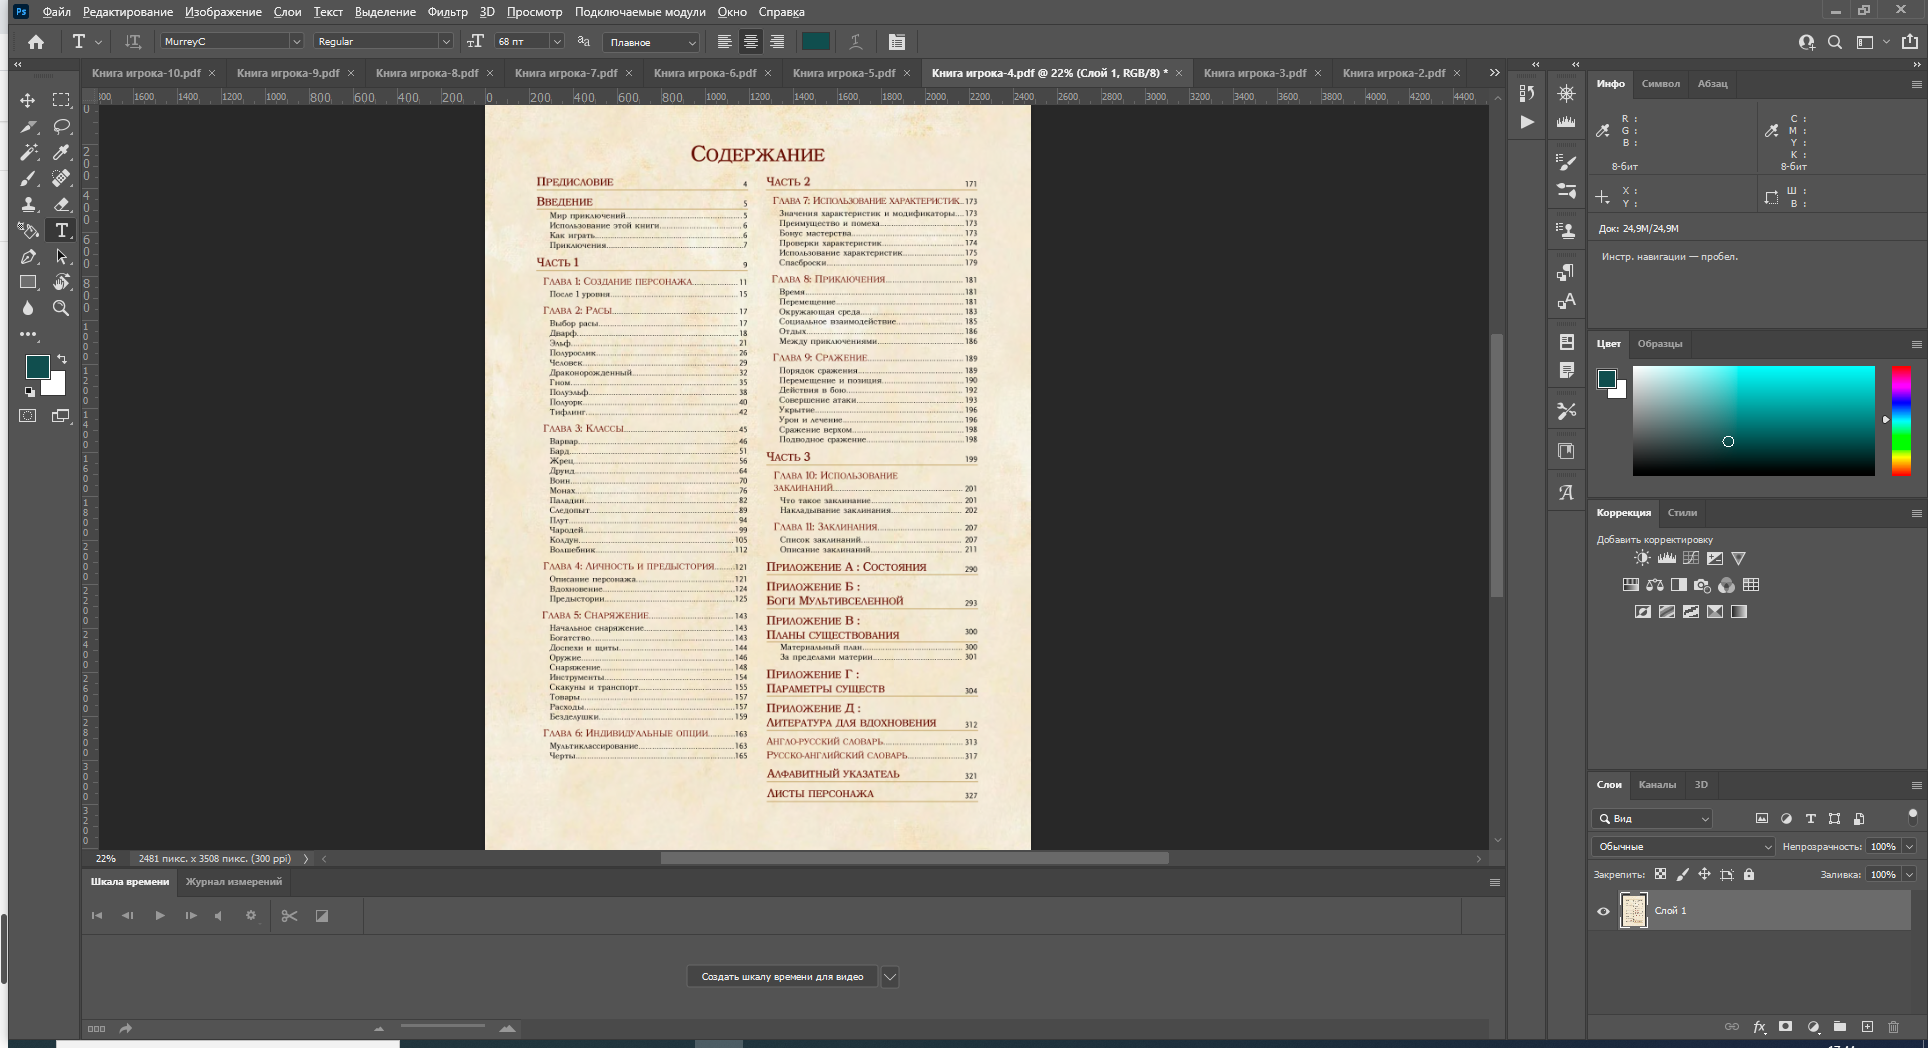This screenshot has width=1928, height=1048.
Task: Select the Zoom tool
Action: [61, 308]
